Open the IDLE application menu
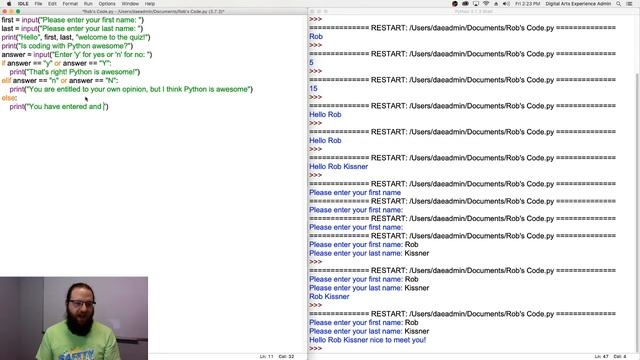Image resolution: width=640 pixels, height=360 pixels. point(23,4)
